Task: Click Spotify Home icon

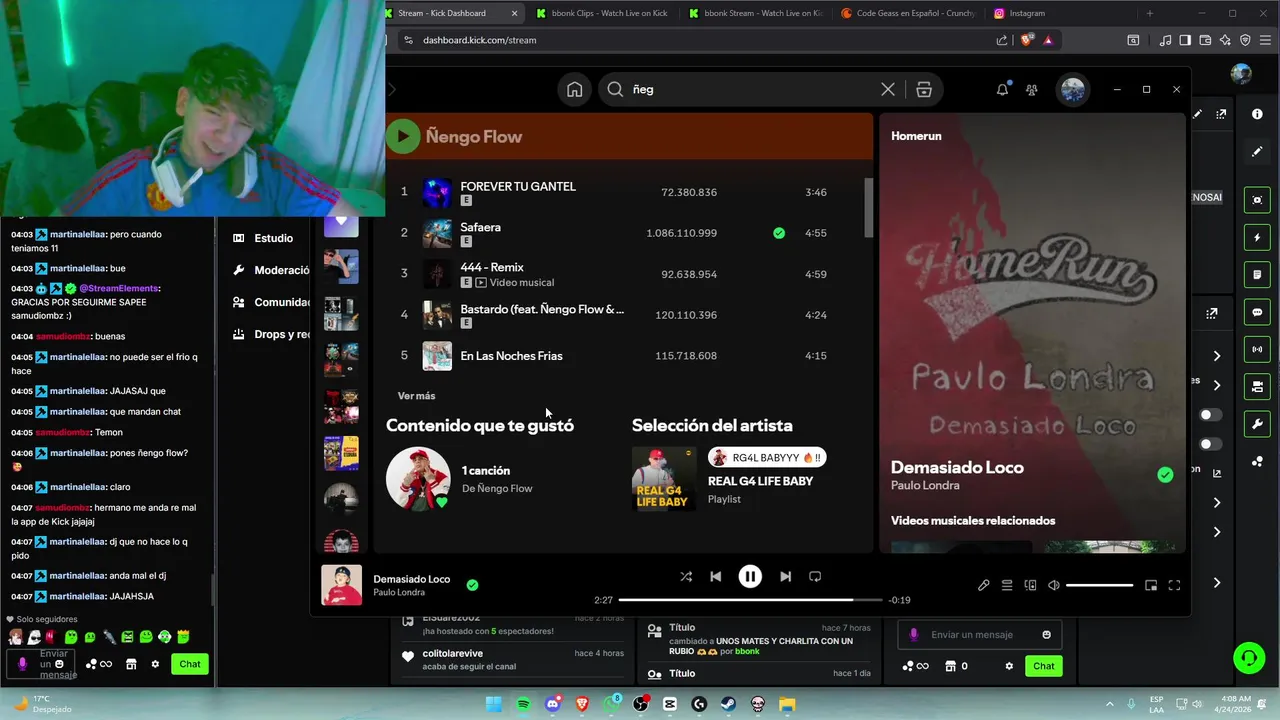Action: coord(574,89)
